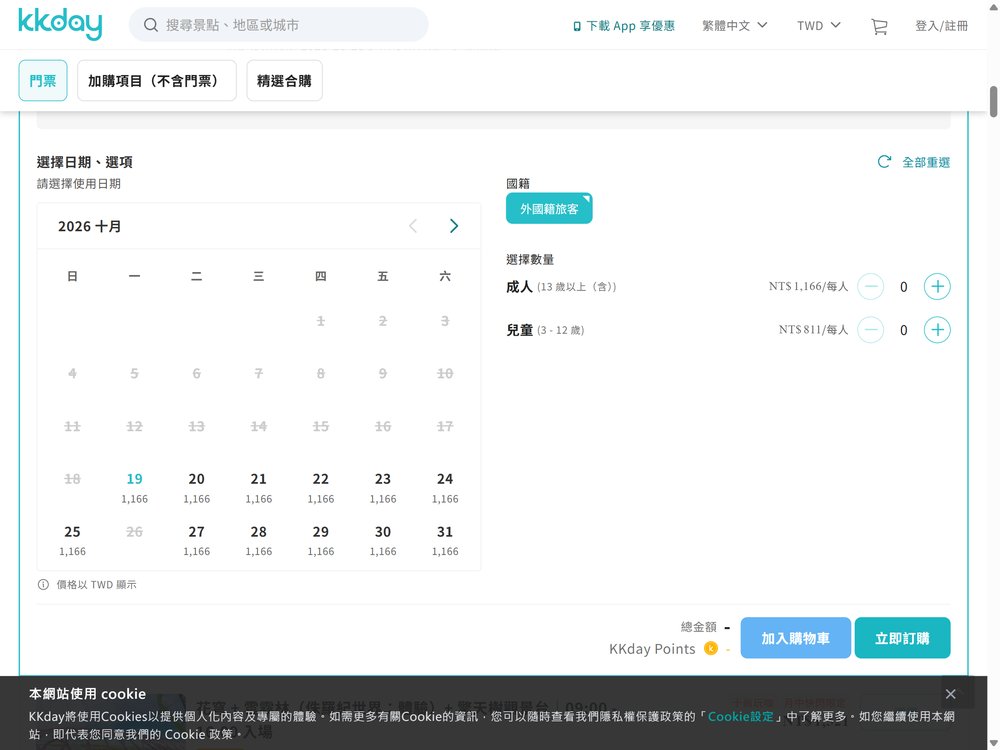Click 加入購物車 button
This screenshot has width=1000, height=750.
tap(795, 638)
